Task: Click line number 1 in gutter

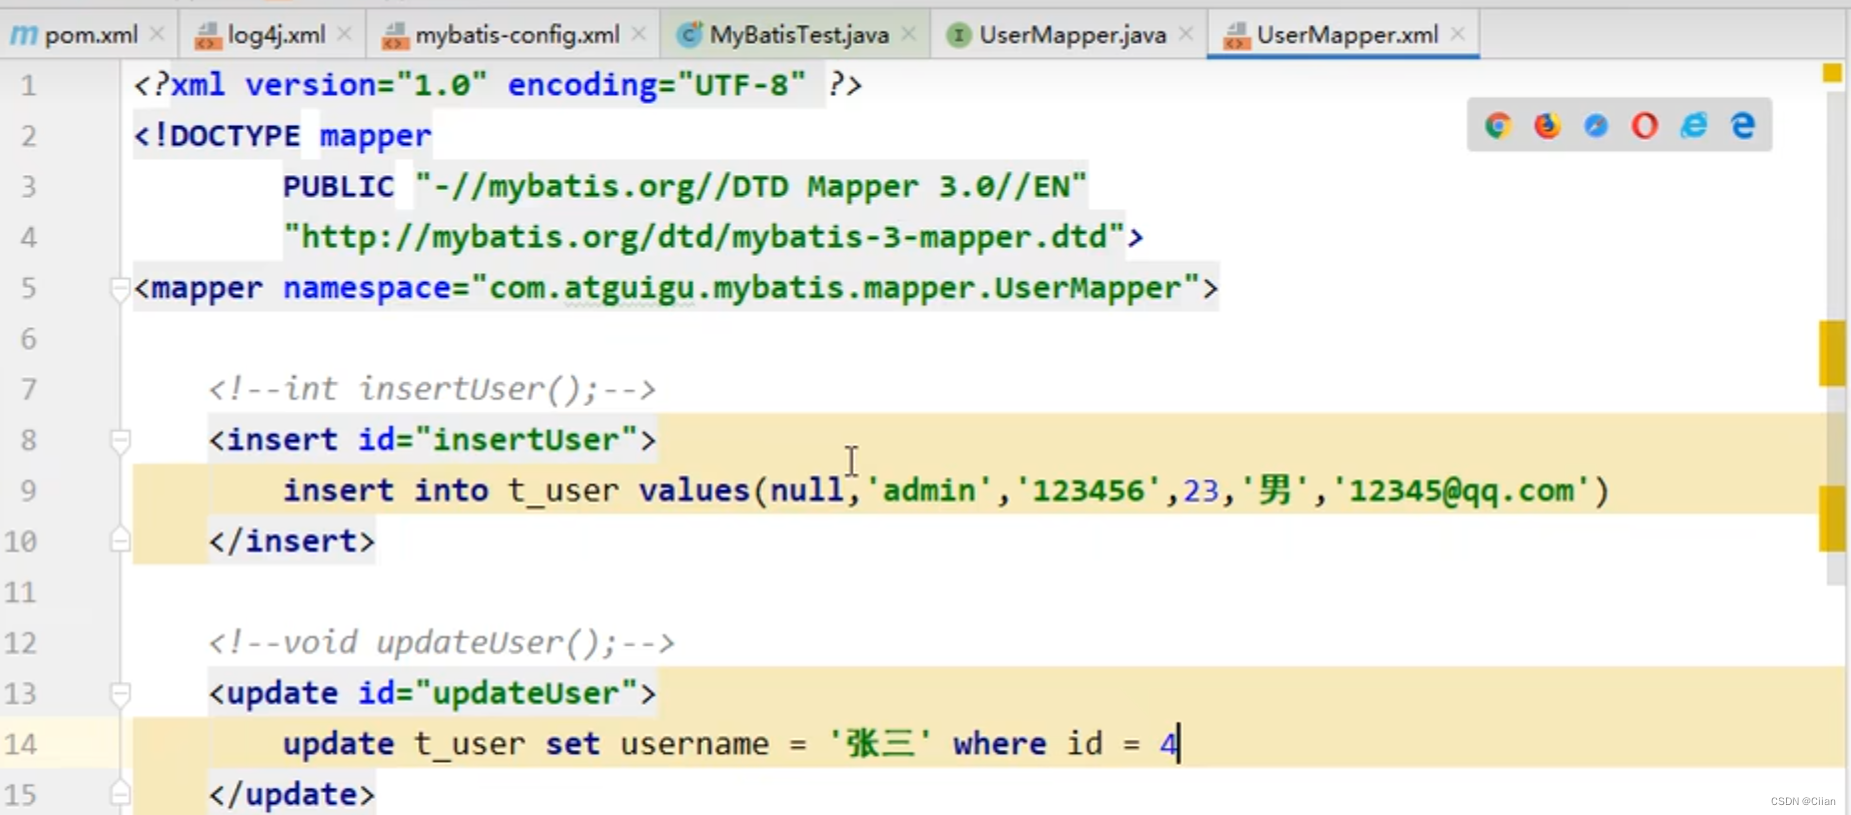Action: pos(28,86)
